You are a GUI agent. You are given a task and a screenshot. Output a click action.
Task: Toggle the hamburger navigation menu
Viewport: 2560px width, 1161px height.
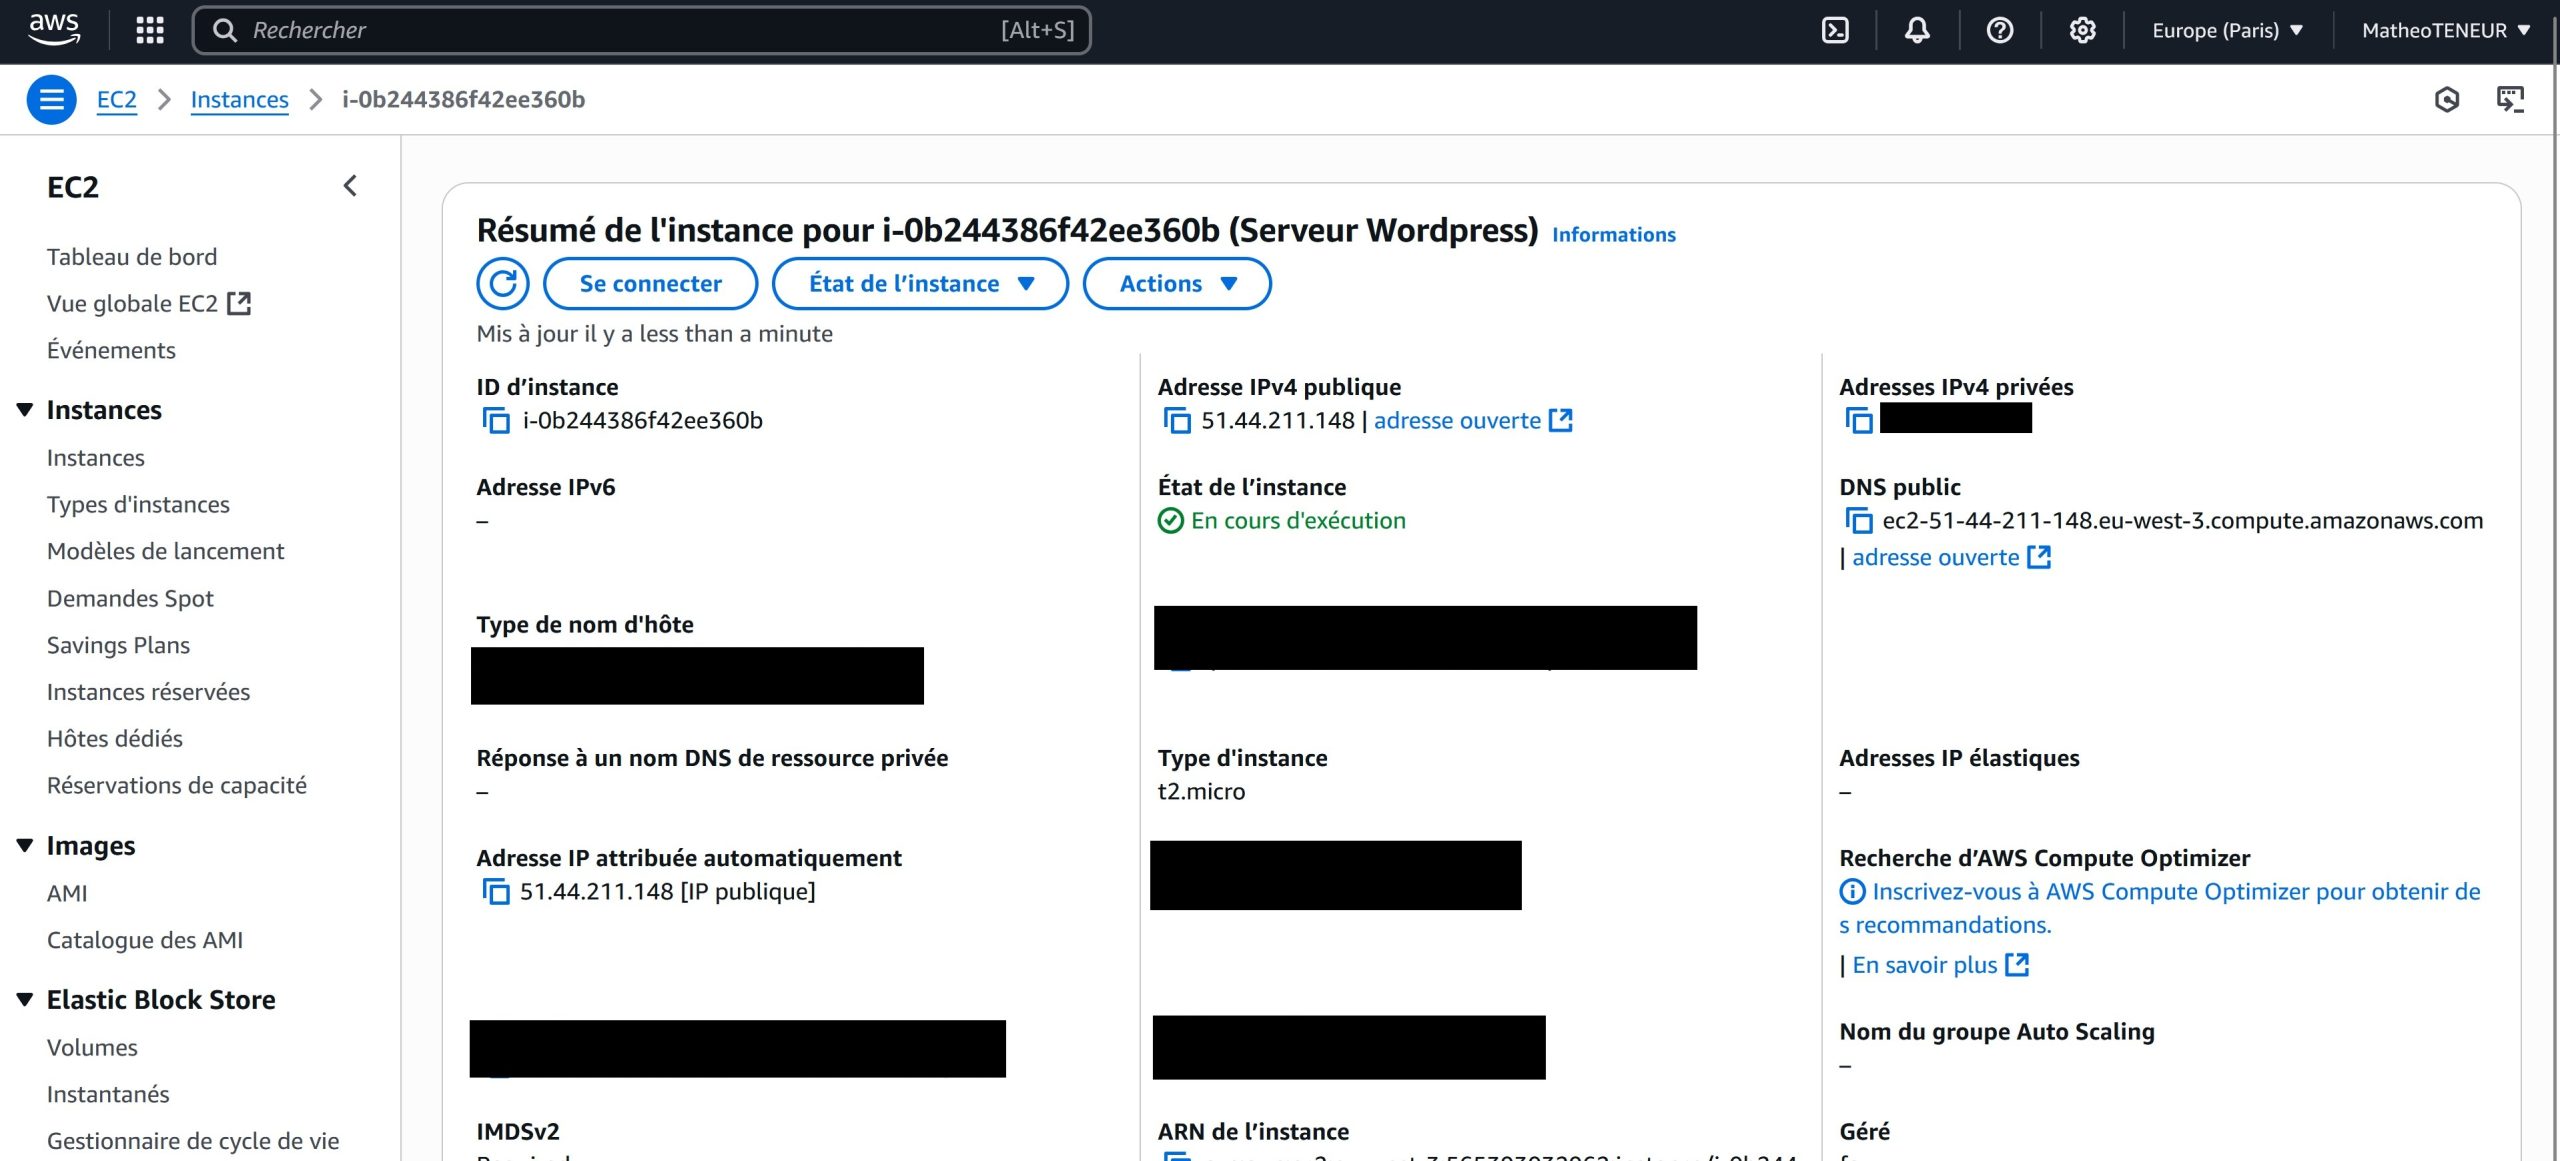pos(51,99)
